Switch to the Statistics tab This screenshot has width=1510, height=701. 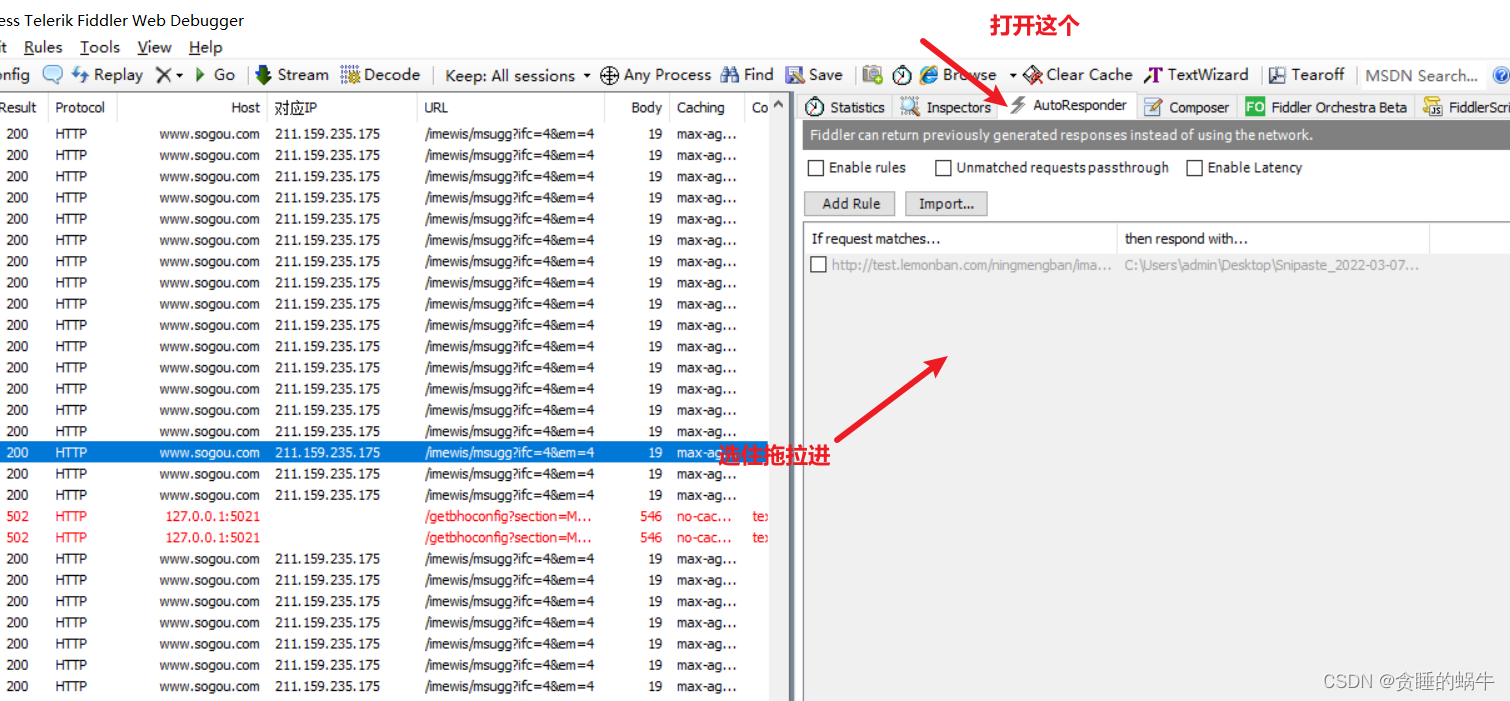pos(845,107)
